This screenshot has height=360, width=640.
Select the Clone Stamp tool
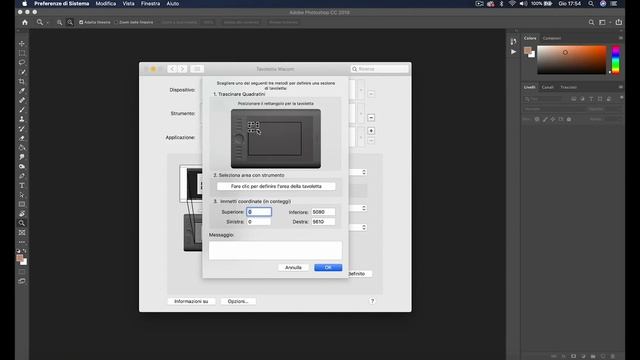point(22,120)
